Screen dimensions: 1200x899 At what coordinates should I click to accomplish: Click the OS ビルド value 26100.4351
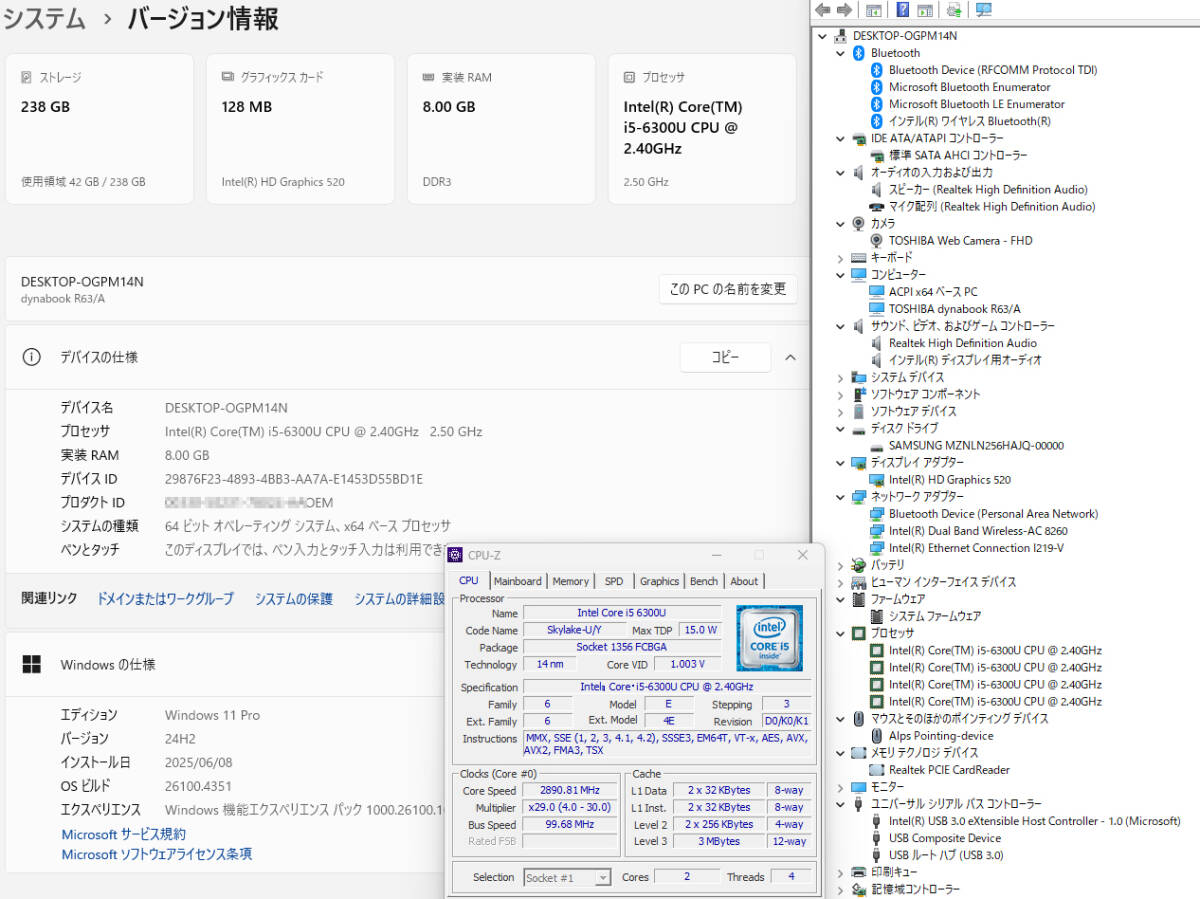(x=198, y=786)
